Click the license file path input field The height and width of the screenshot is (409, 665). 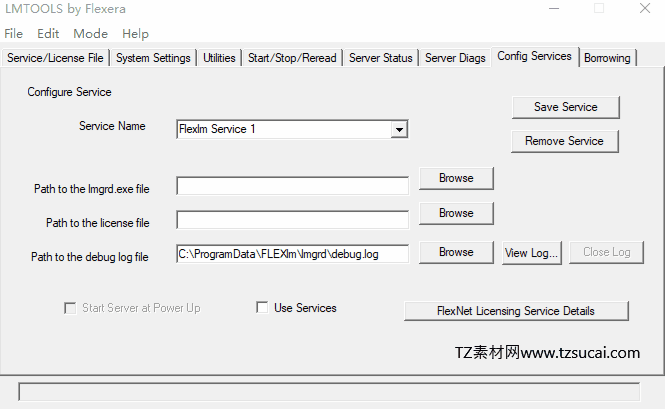coord(293,220)
